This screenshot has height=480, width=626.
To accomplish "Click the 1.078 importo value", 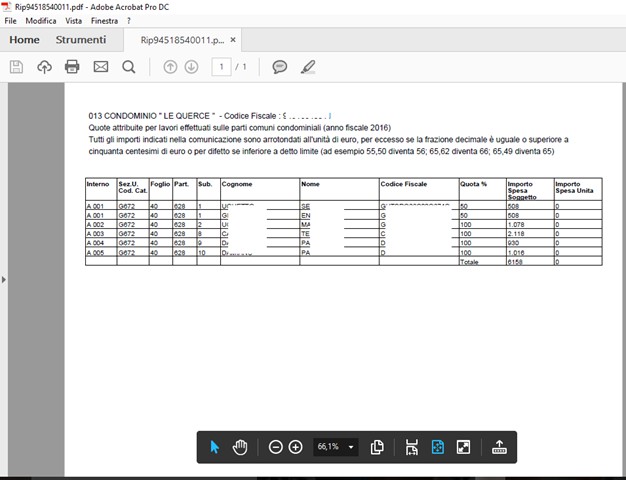I will (x=516, y=225).
